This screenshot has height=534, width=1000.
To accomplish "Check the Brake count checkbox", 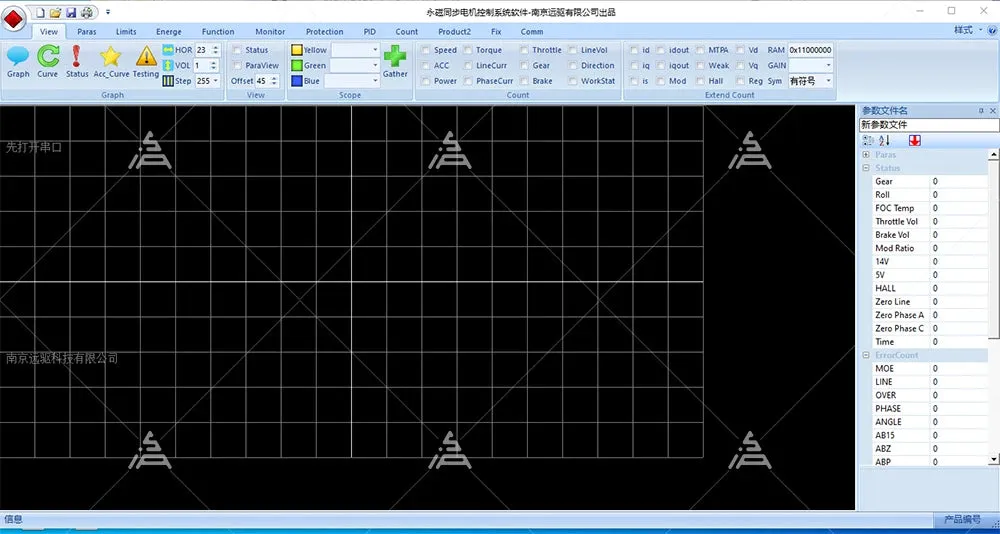I will (x=524, y=81).
